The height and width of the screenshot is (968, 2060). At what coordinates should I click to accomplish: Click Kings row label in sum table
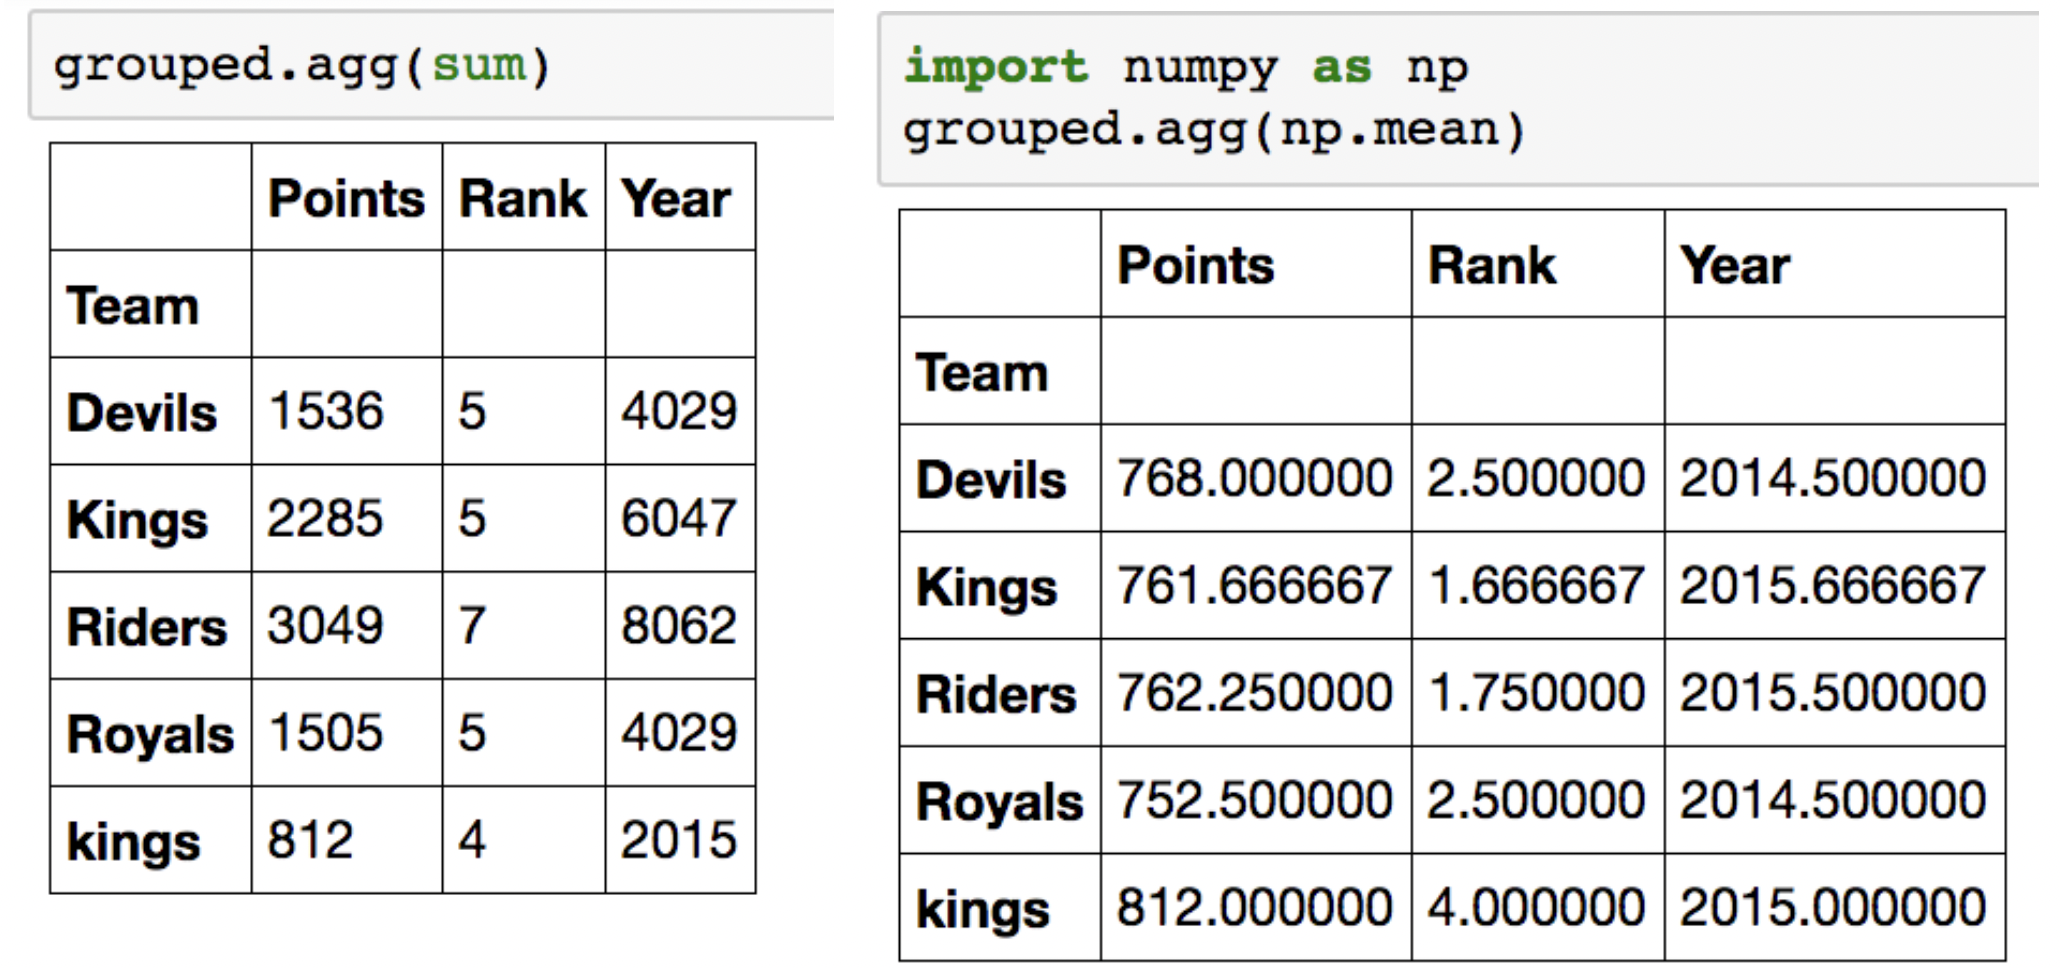point(137,520)
